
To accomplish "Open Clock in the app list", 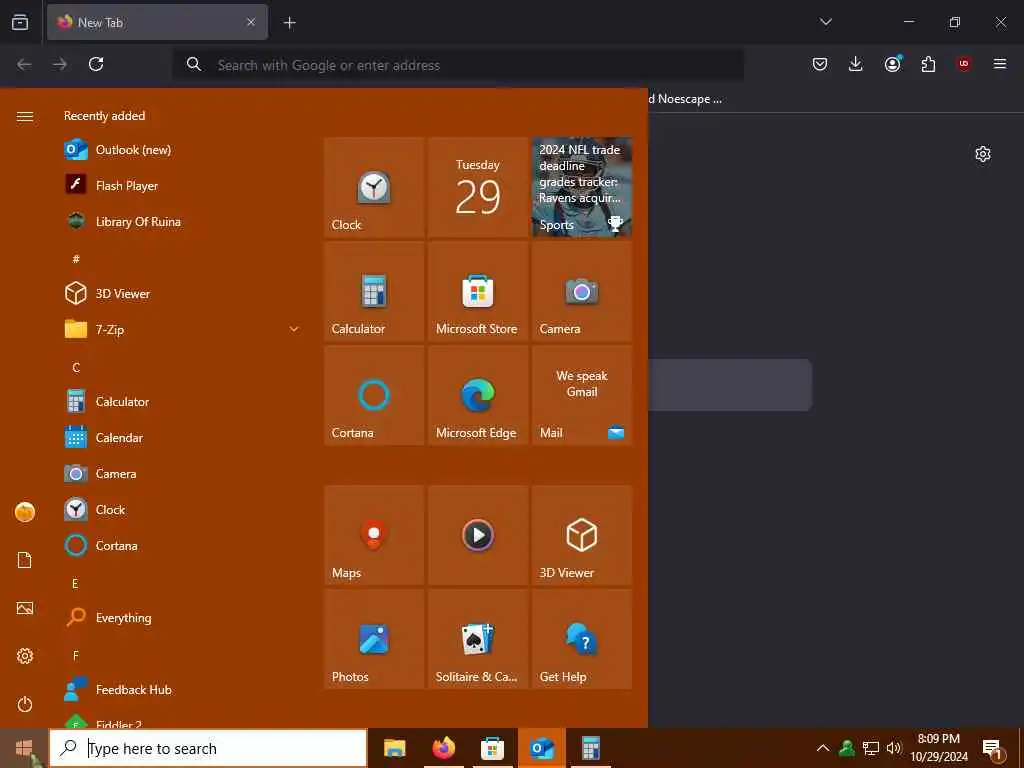I will (183, 509).
